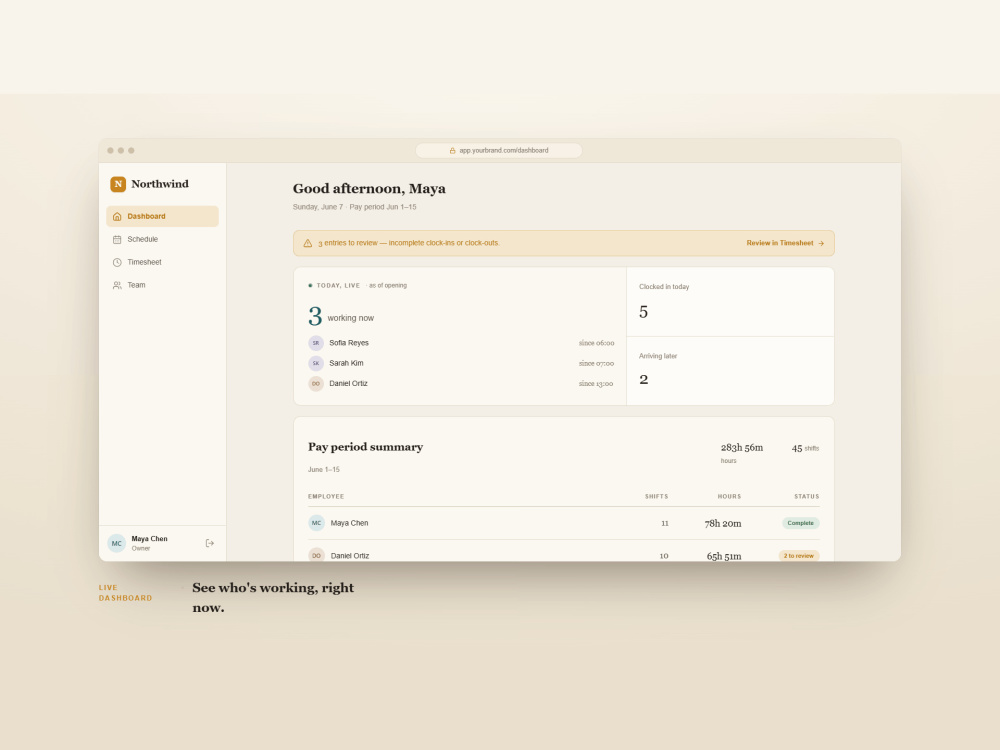The width and height of the screenshot is (1000, 750).
Task: Click the SK avatar for Sarah Kim
Action: (x=316, y=364)
